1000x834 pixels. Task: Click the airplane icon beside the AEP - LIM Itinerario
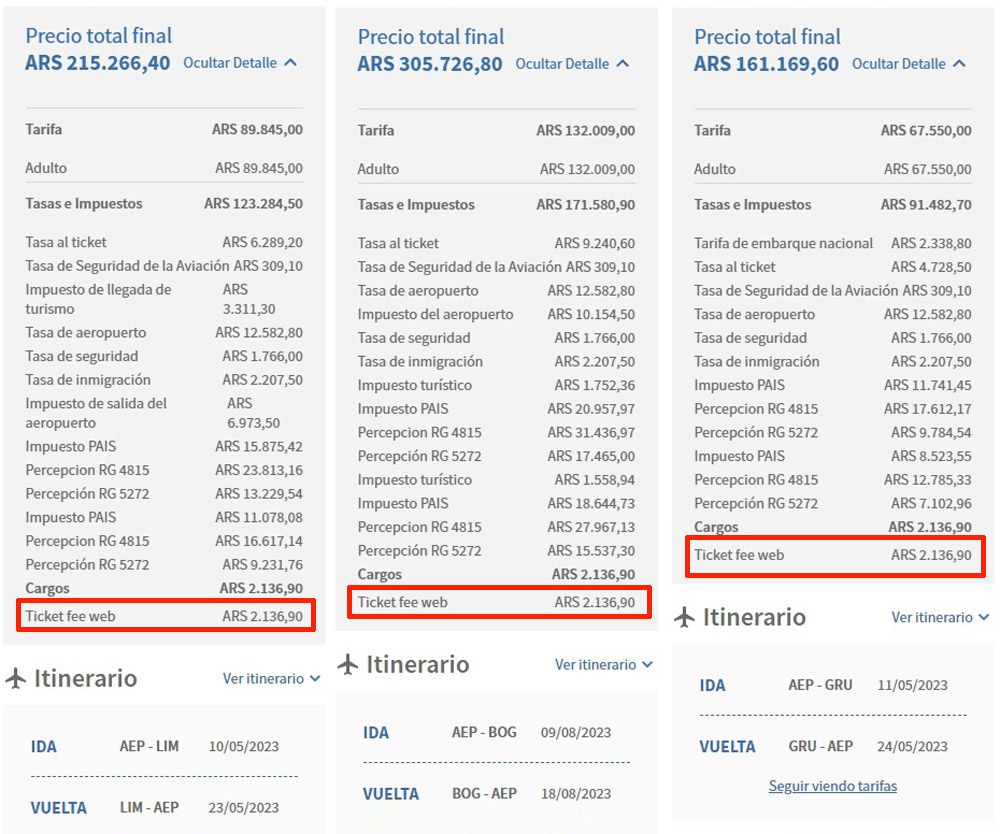tap(16, 679)
